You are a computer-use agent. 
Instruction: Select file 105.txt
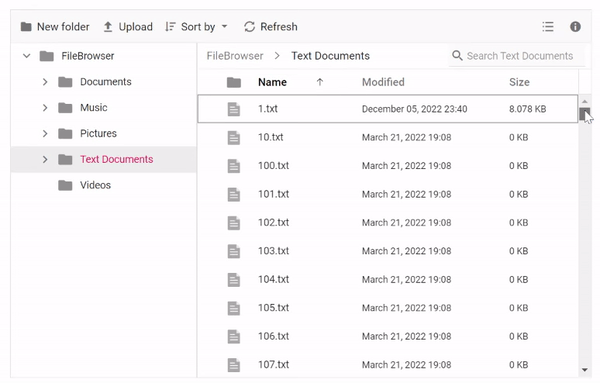click(388, 308)
